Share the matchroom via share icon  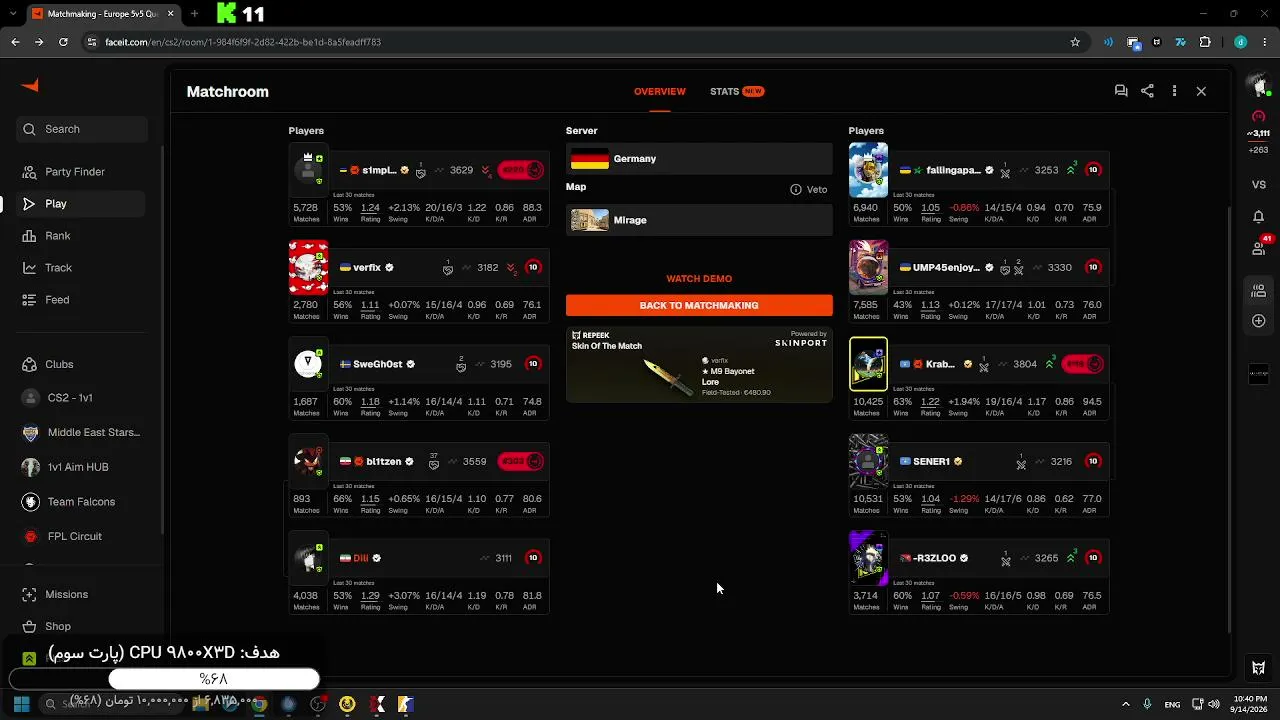click(1147, 91)
